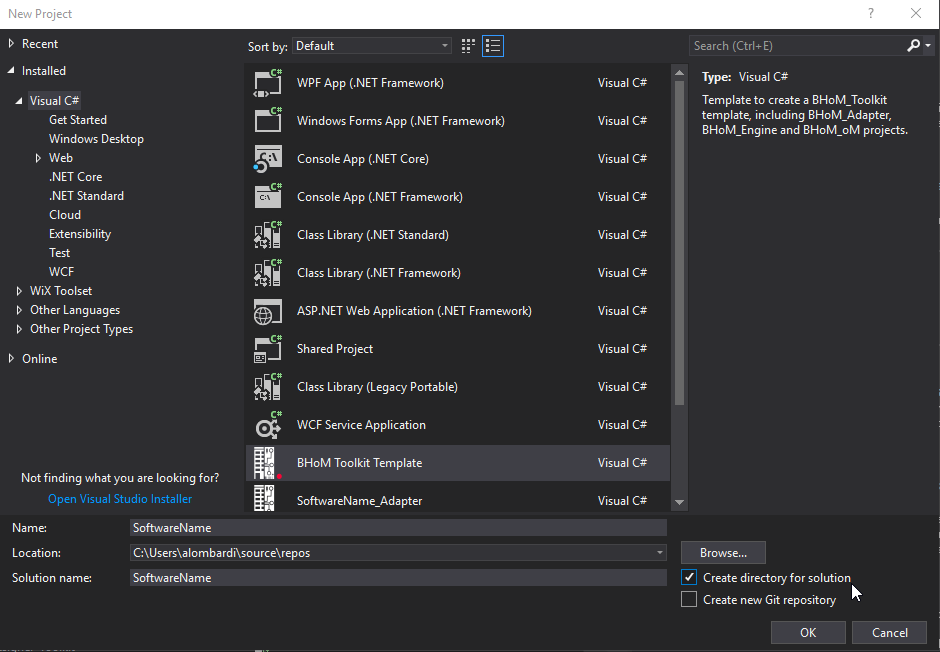Select Windows Forms App (.NET Framework) text
This screenshot has width=940, height=652.
(400, 120)
